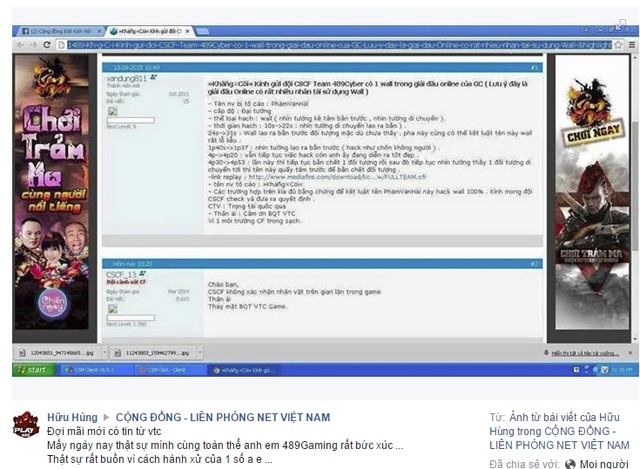This screenshot has width=640, height=469.
Task: Click the globe icon beside Mọi người
Action: tap(570, 464)
